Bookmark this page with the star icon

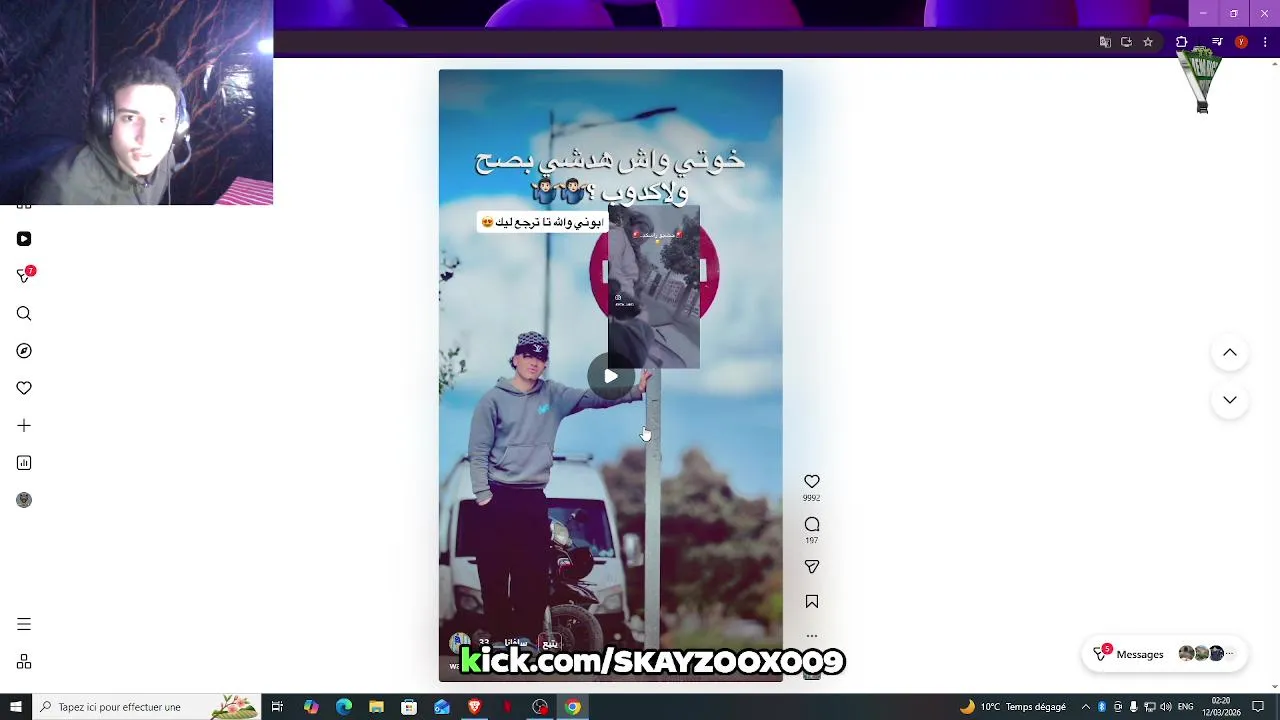tap(1148, 42)
